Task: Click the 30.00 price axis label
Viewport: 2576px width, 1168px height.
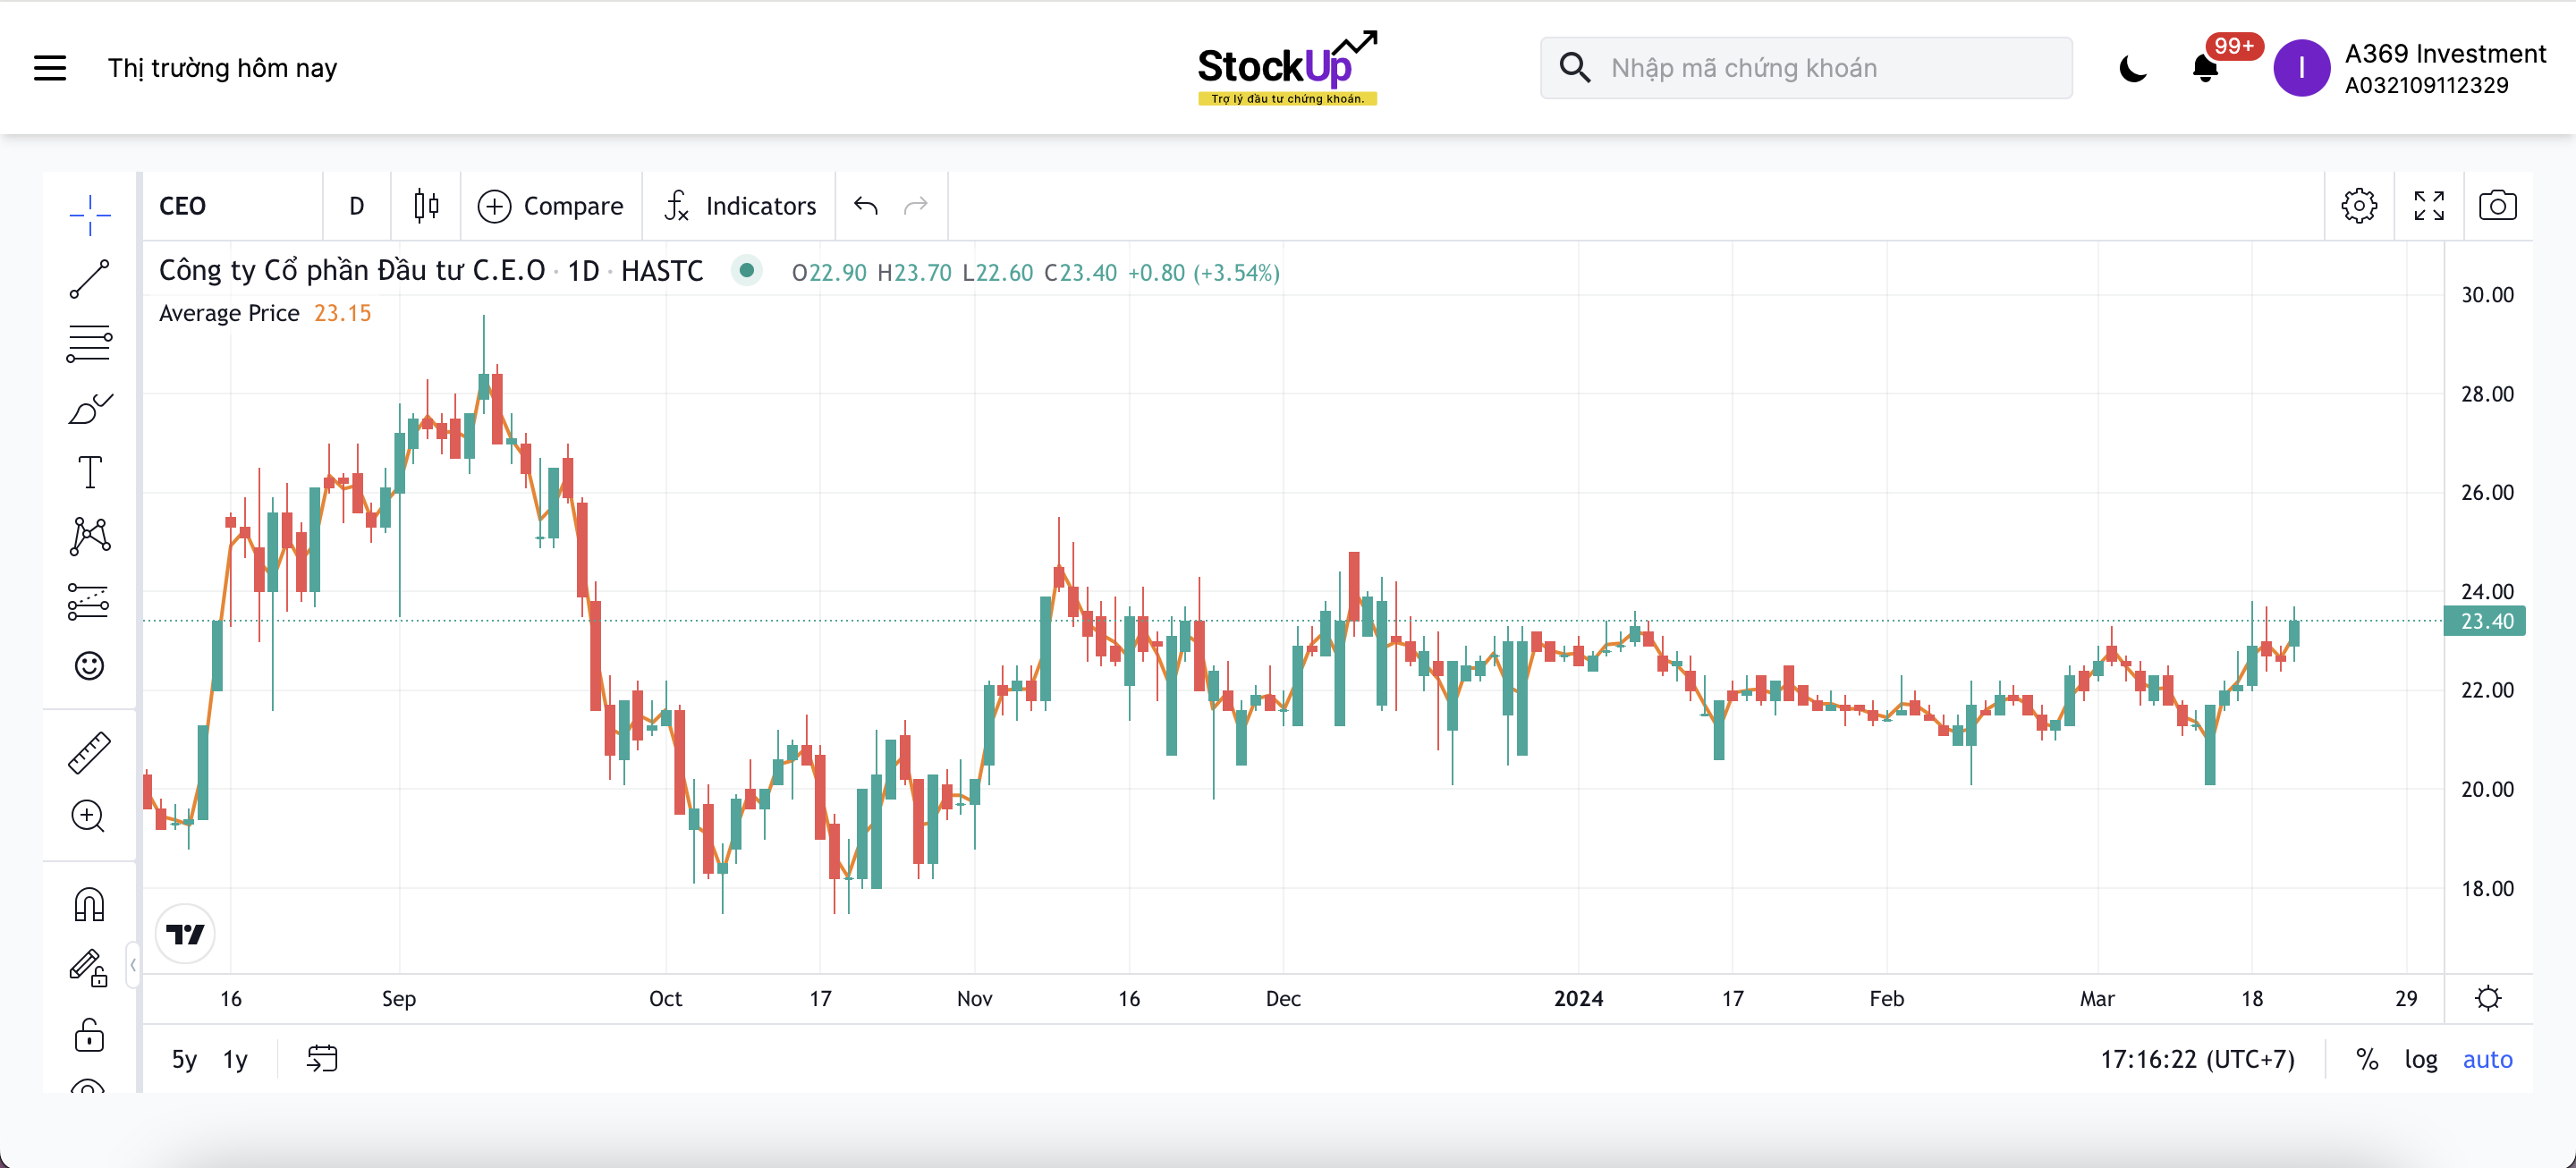Action: (x=2487, y=294)
